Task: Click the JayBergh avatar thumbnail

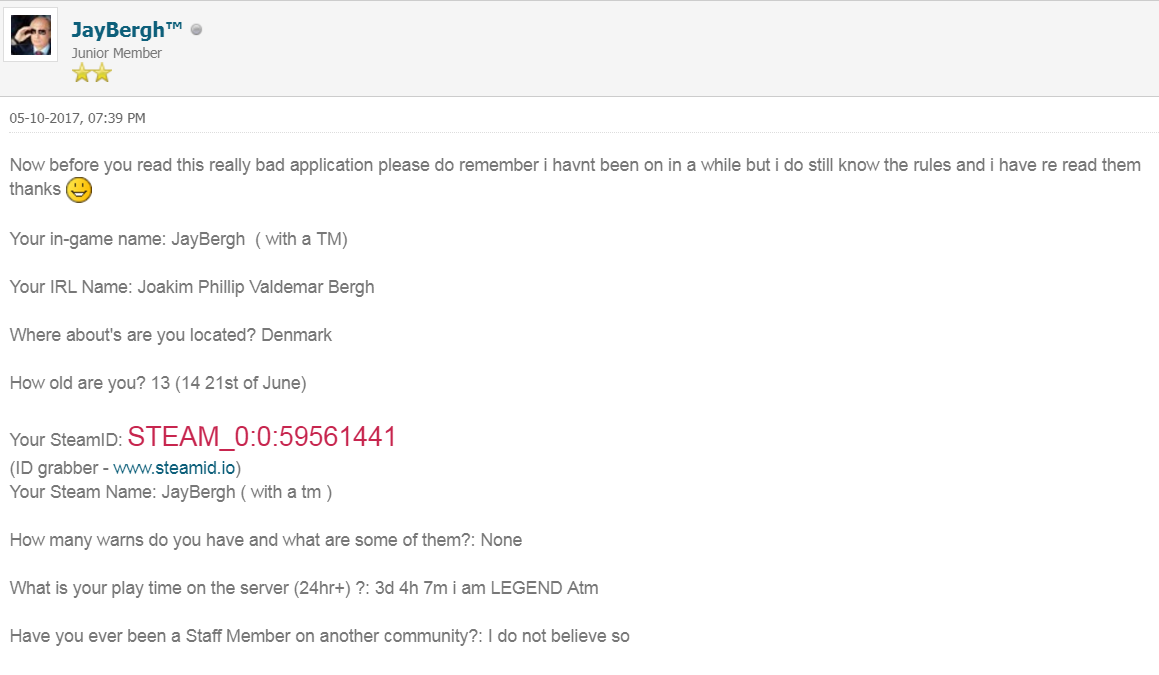Action: click(31, 35)
